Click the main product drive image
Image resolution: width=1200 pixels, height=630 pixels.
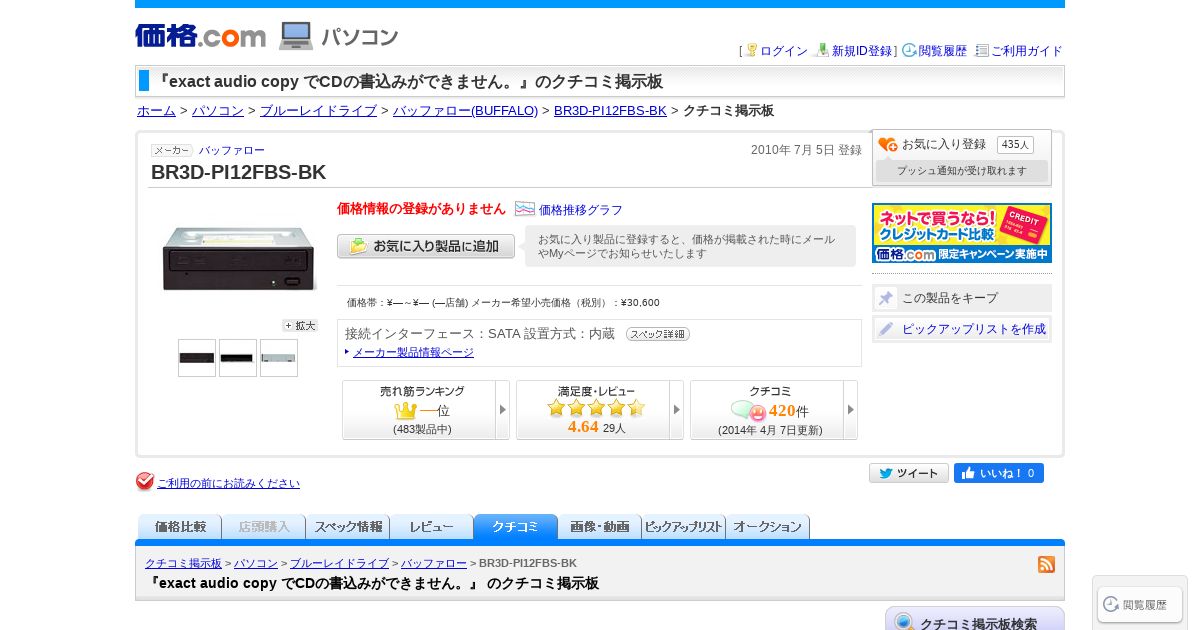point(239,259)
